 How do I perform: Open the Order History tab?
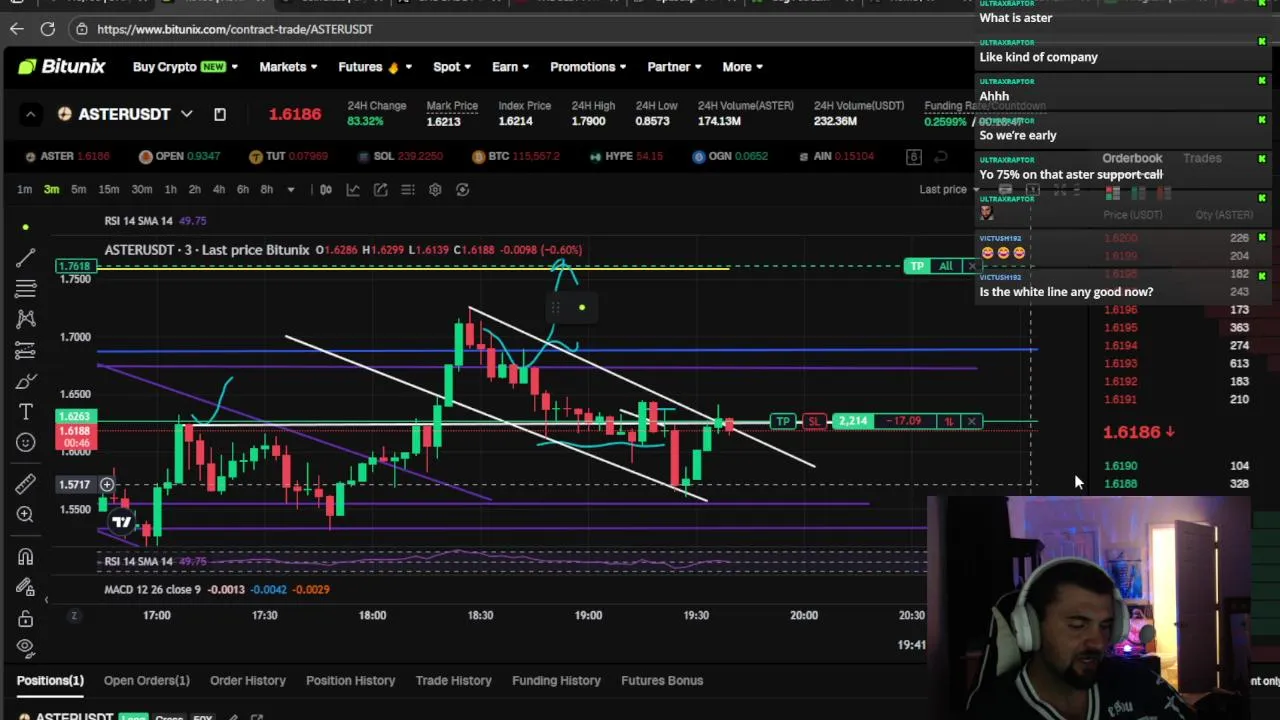coord(248,680)
